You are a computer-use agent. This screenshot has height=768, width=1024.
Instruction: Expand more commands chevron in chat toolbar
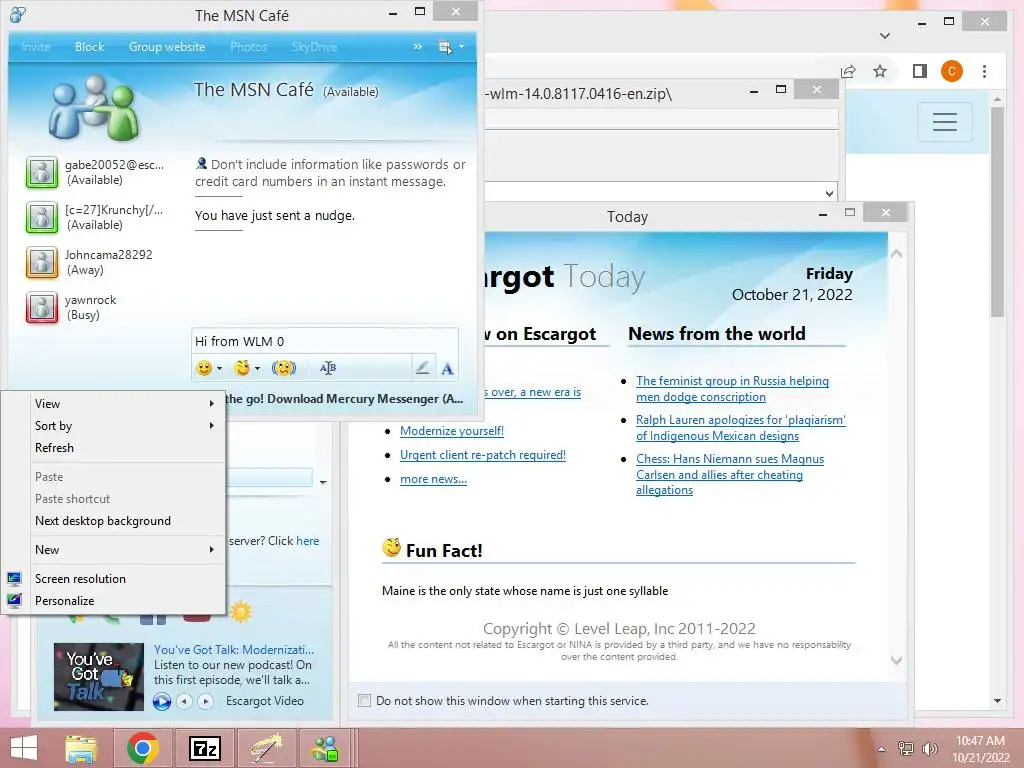coord(418,47)
